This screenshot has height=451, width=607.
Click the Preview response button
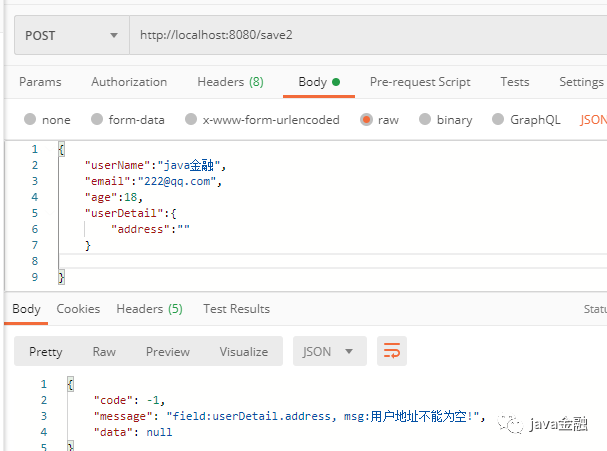(x=167, y=351)
